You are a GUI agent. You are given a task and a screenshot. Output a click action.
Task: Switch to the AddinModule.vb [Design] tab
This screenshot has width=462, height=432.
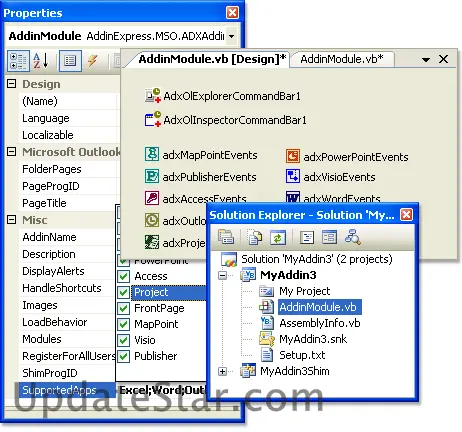pos(212,59)
